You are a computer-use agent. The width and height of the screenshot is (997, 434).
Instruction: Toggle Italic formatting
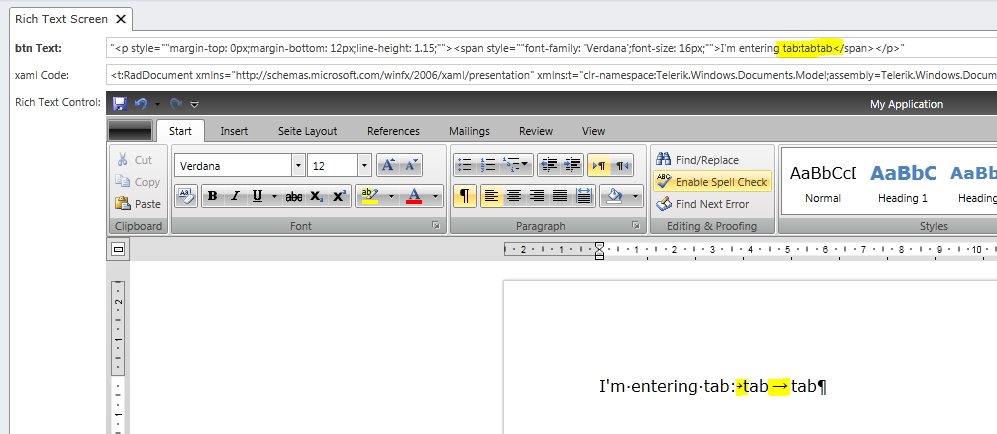[x=235, y=196]
